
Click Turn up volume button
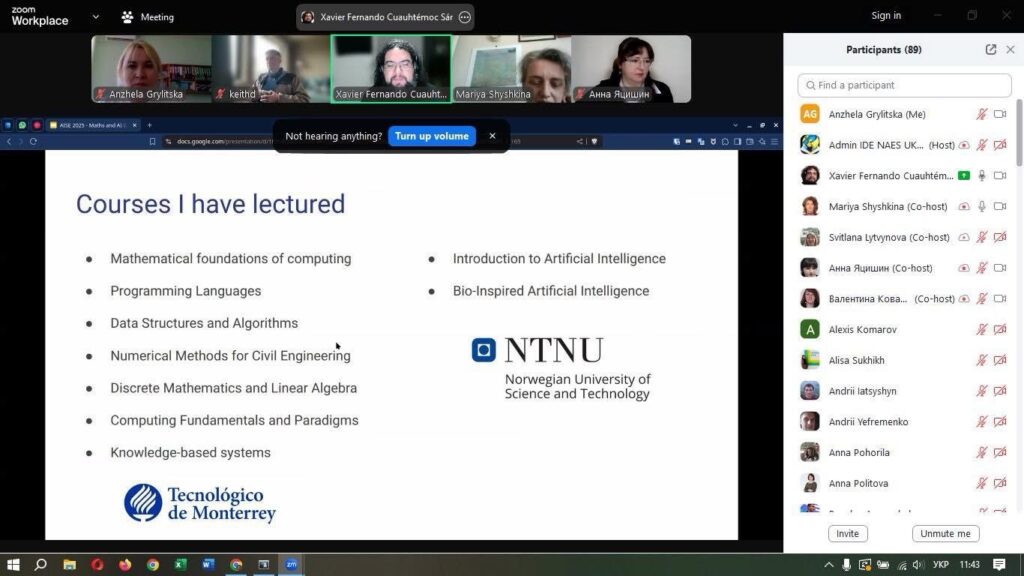point(431,136)
